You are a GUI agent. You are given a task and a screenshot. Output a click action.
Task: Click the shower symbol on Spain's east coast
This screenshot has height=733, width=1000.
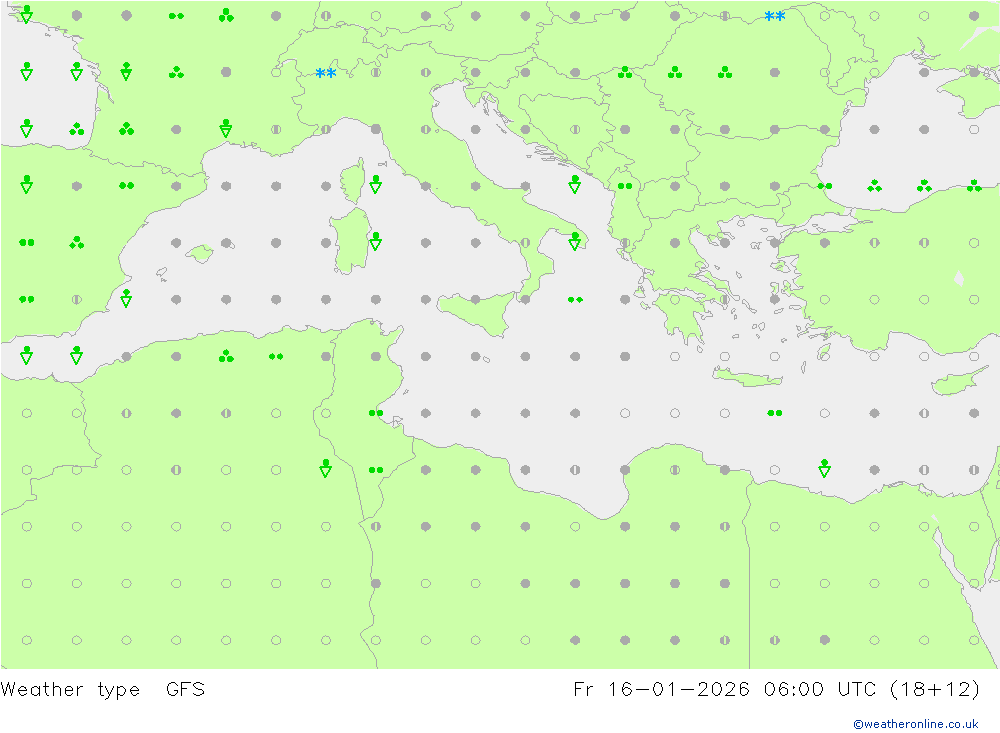(126, 297)
